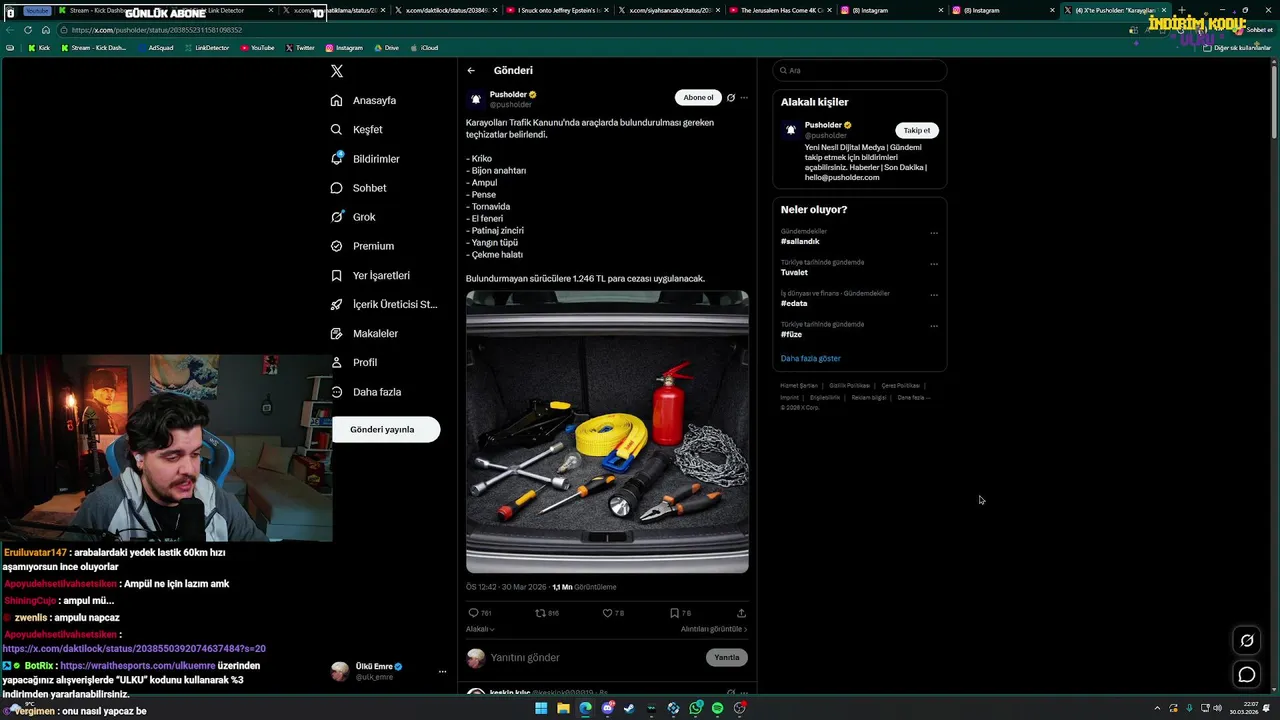1280x720 pixels.
Task: Click Abone ol button on the post
Action: pos(698,97)
